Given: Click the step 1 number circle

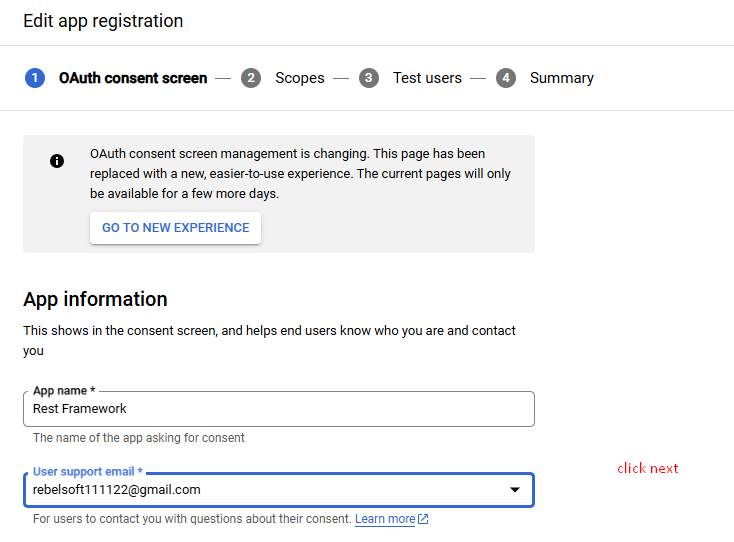Looking at the screenshot, I should tap(35, 78).
